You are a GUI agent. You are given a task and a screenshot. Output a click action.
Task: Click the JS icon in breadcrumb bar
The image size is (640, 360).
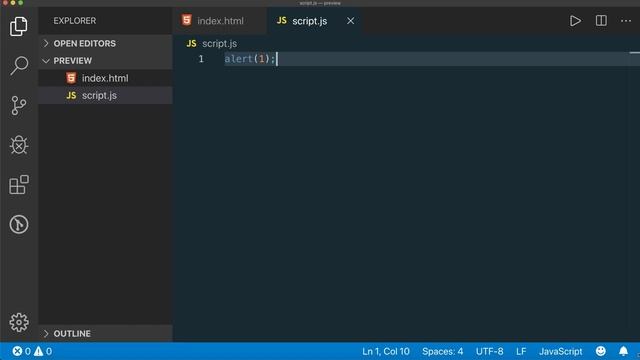click(191, 43)
